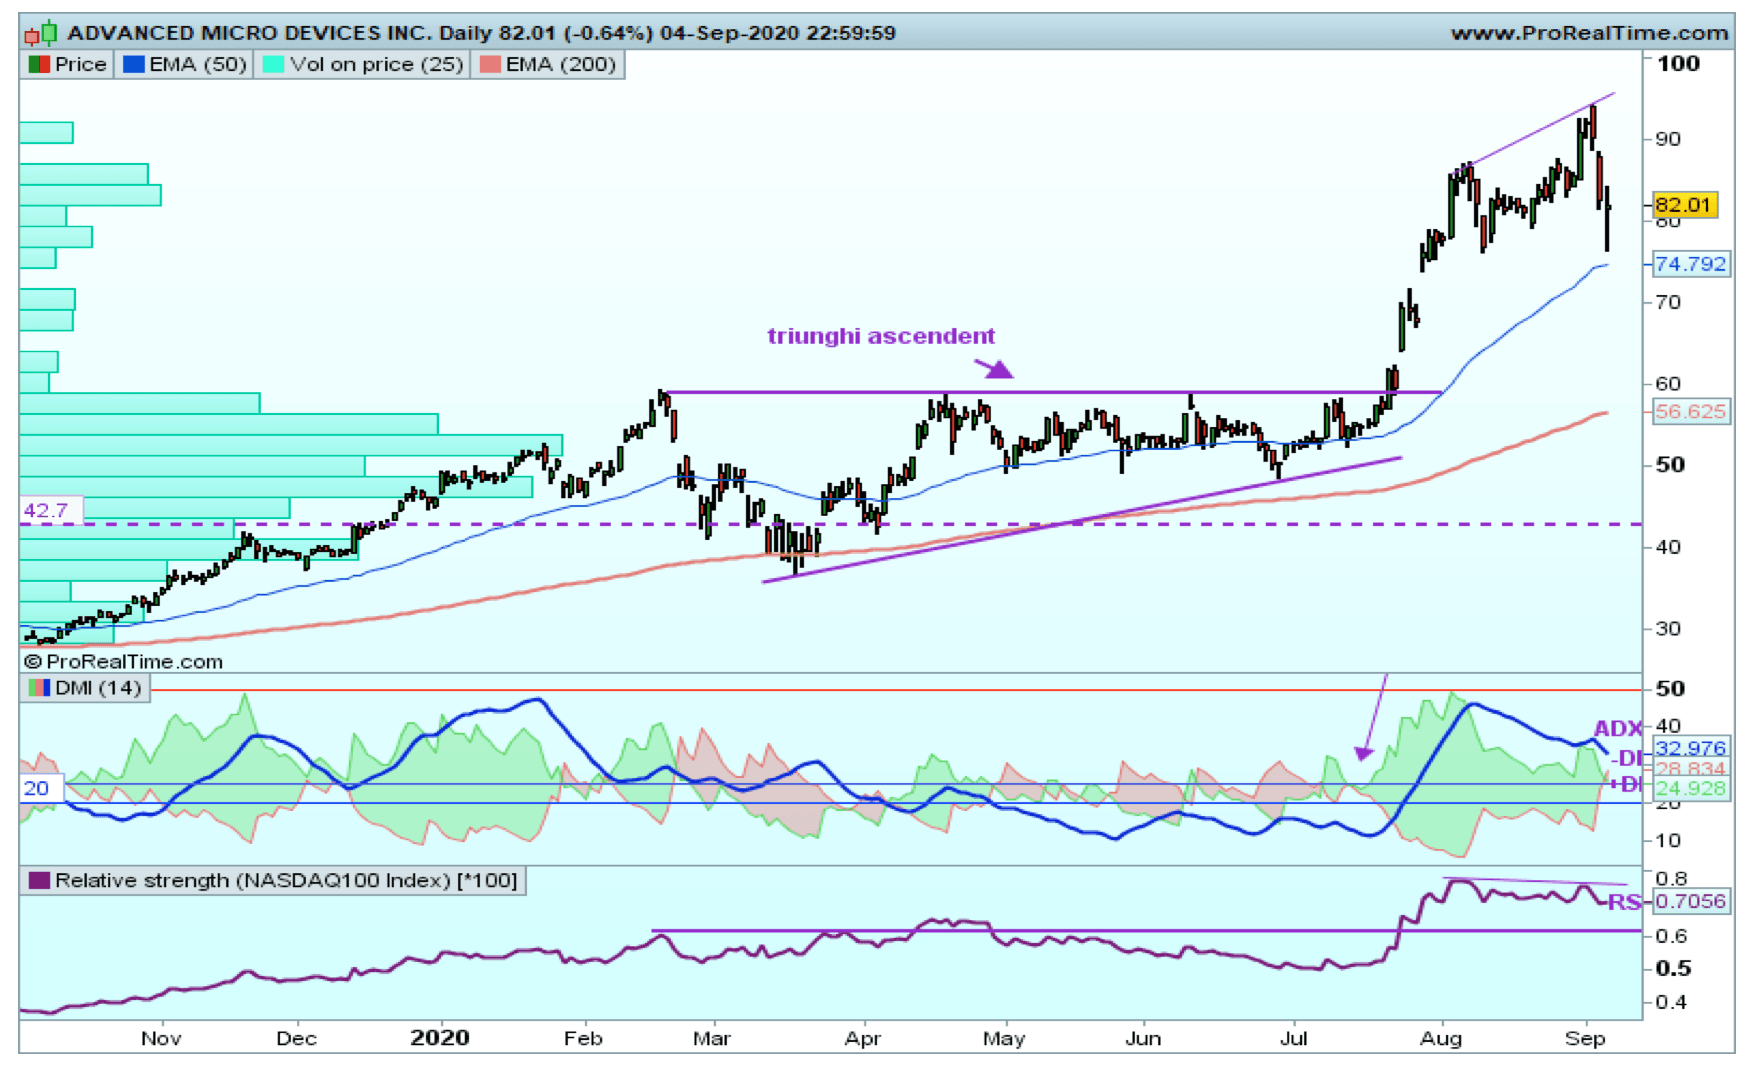1756x1072 pixels.
Task: Click the Price legend color swatch
Action: coord(39,65)
